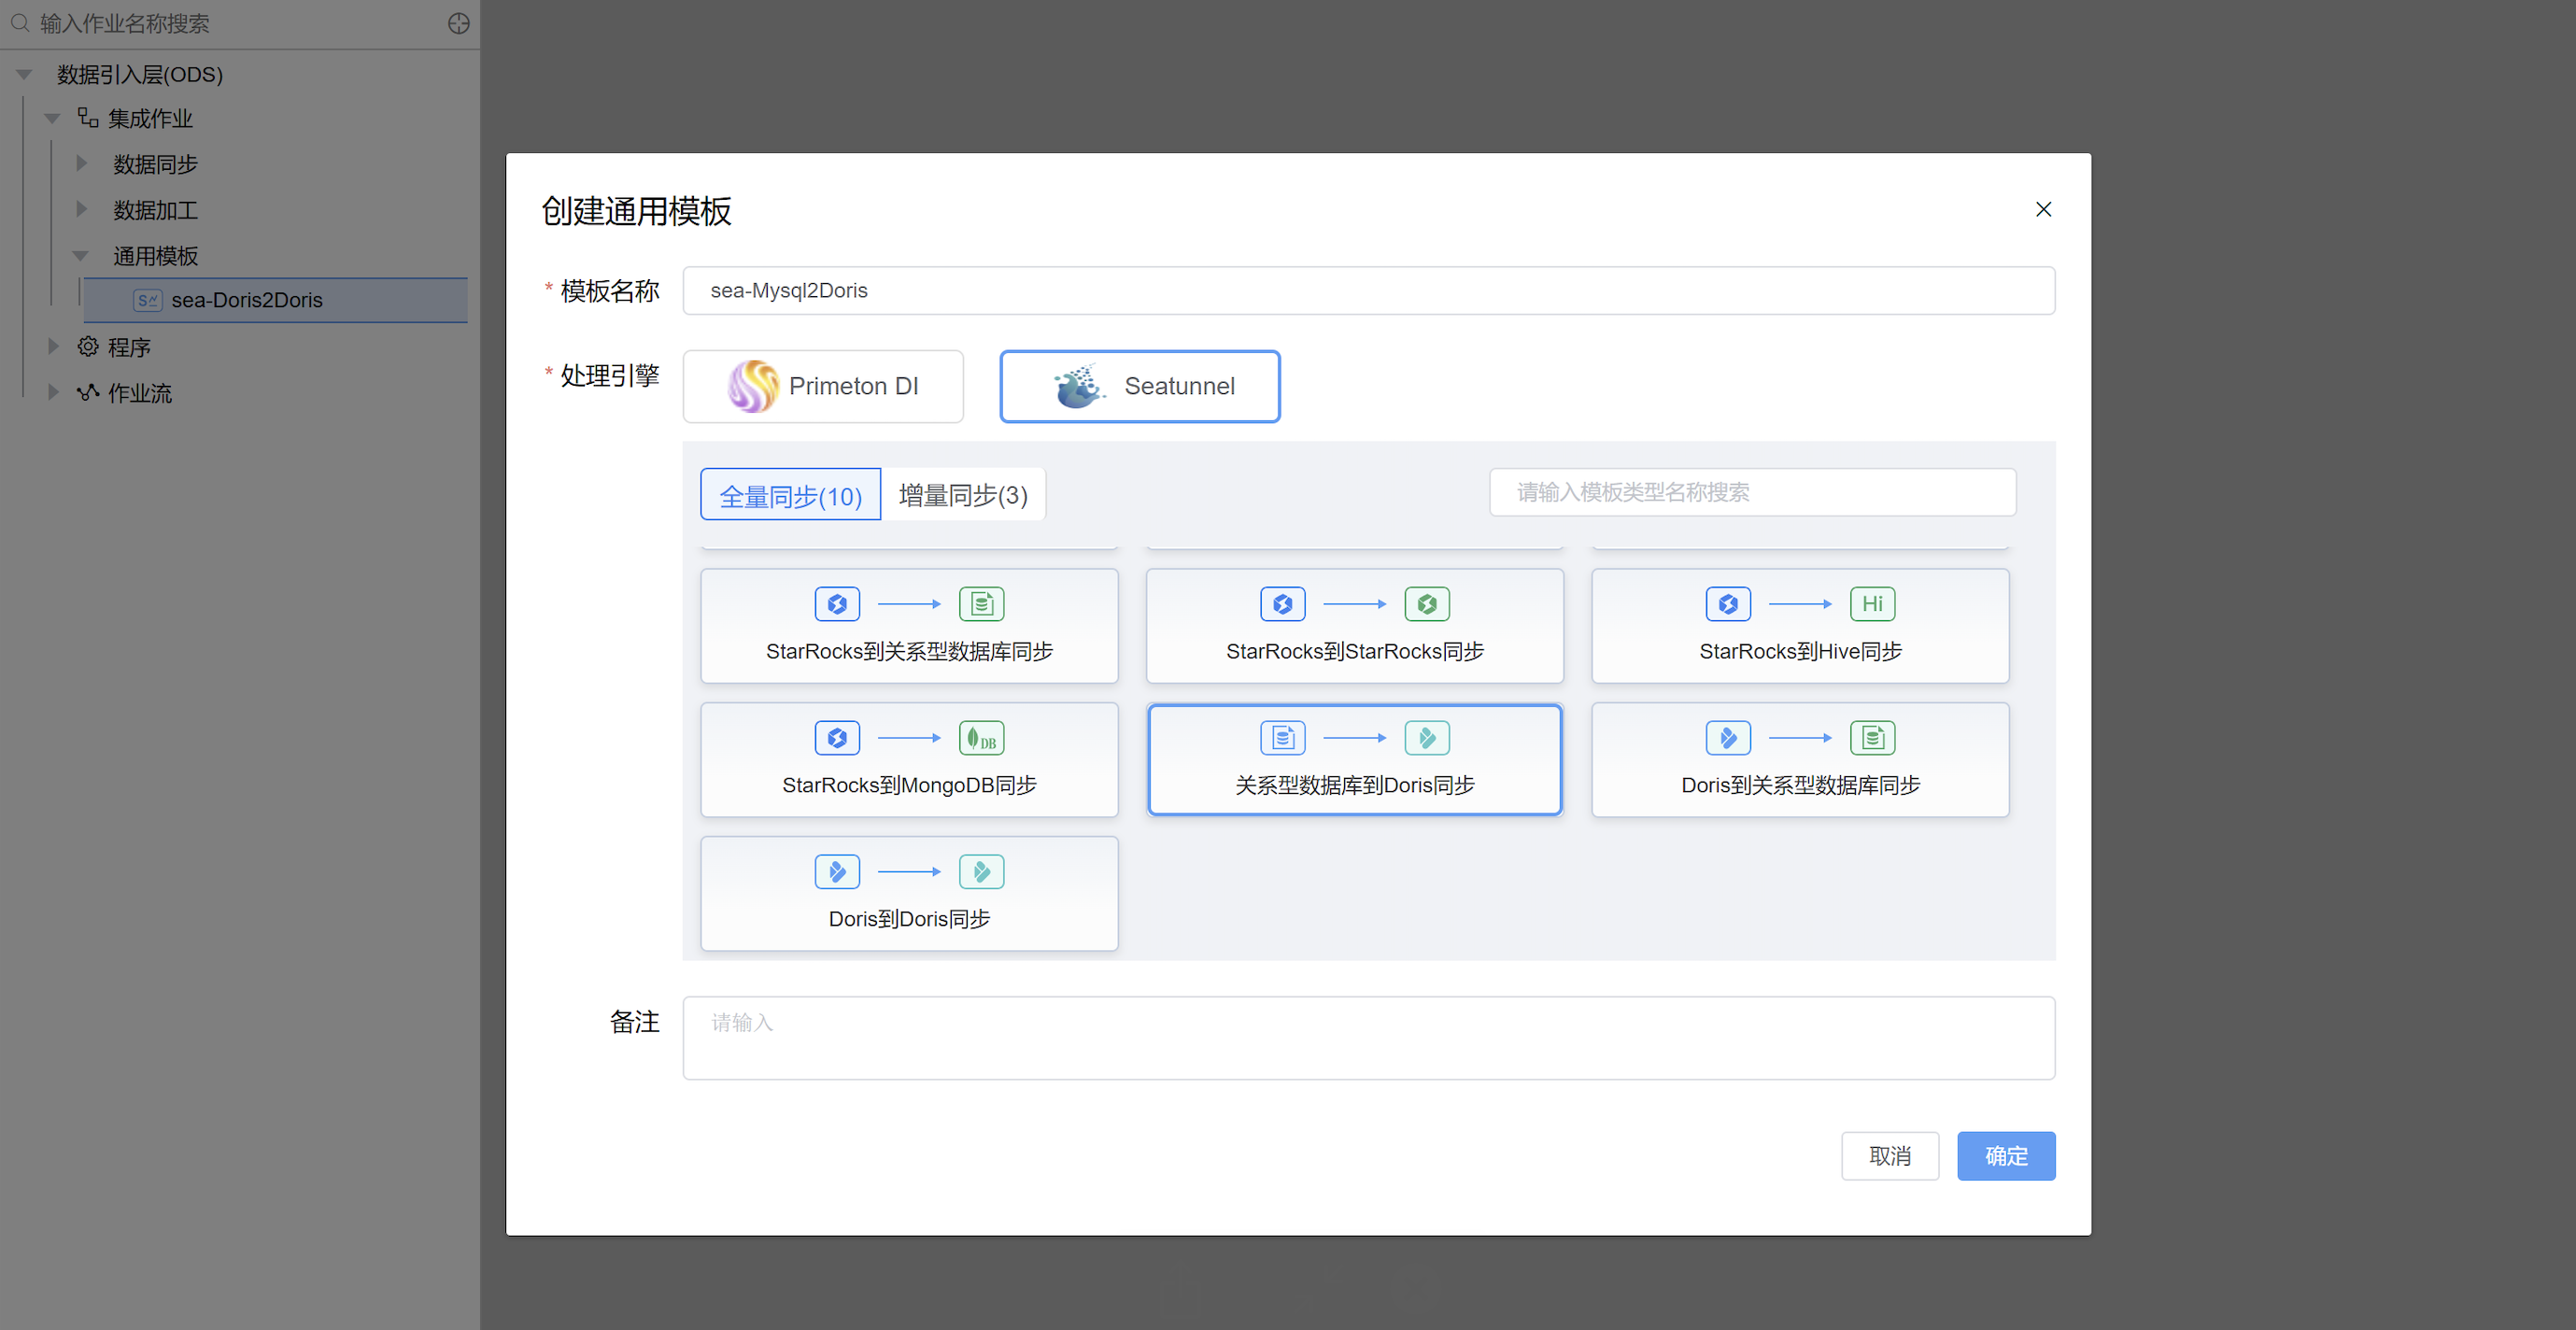Click the add job plus icon
Screen dimensions: 2576x1330
(458, 23)
